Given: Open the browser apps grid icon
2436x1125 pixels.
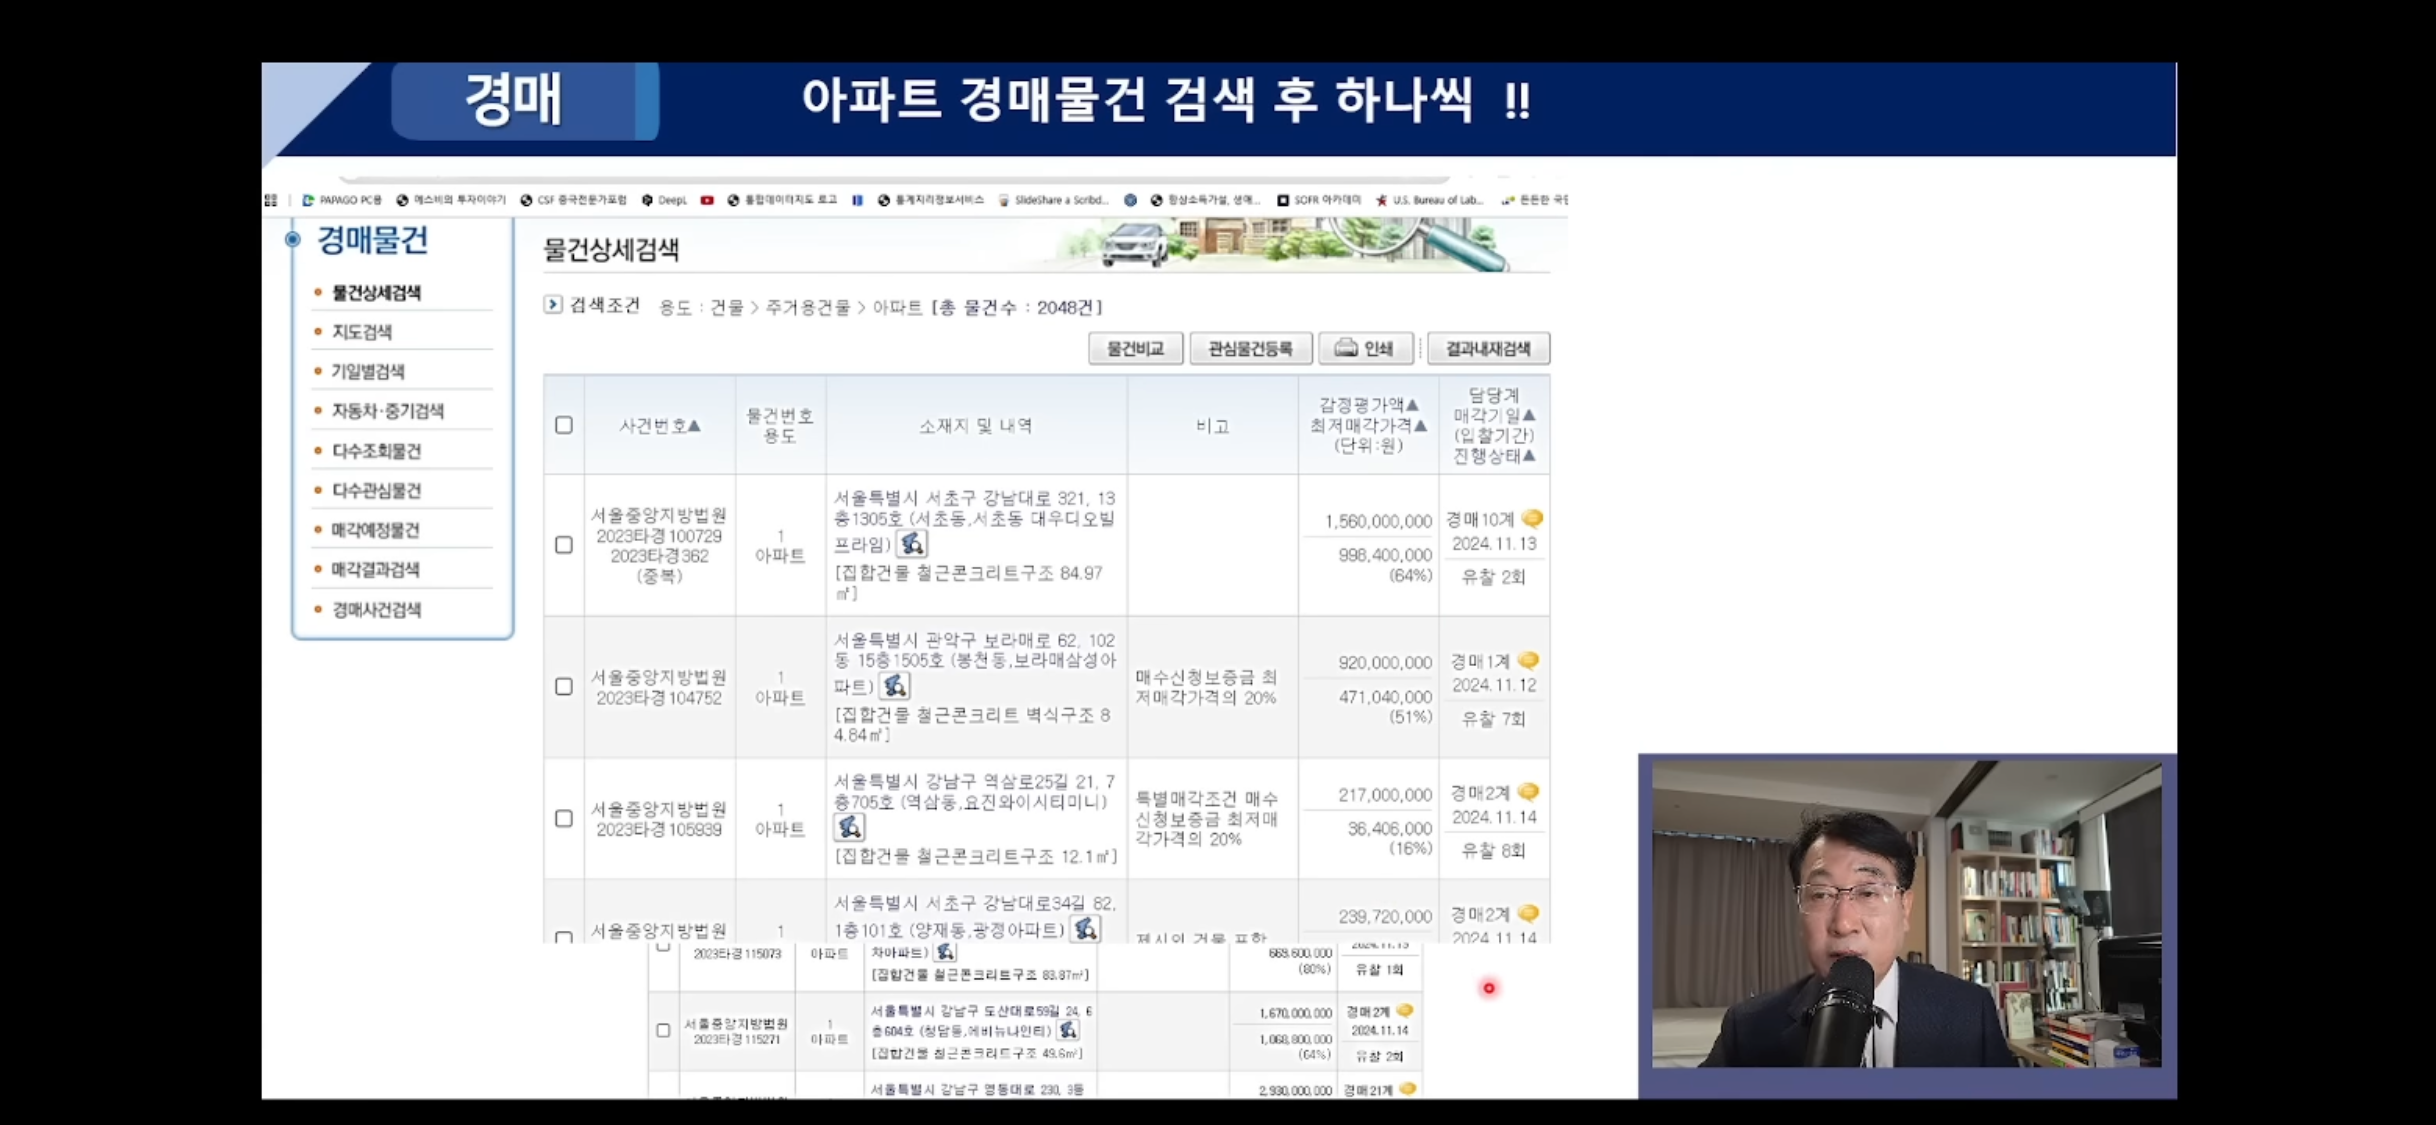Looking at the screenshot, I should [x=271, y=200].
